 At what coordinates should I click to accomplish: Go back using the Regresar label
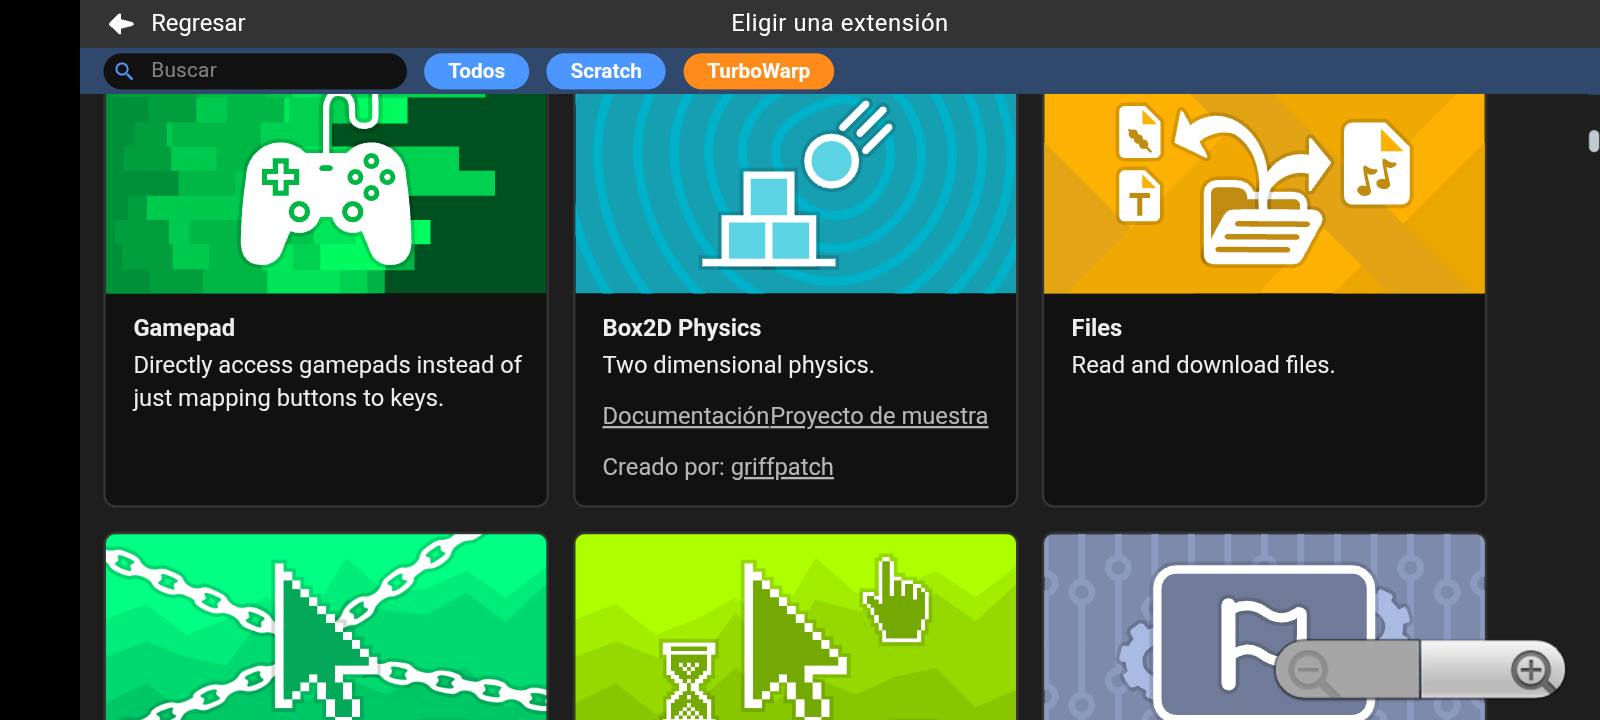(198, 23)
